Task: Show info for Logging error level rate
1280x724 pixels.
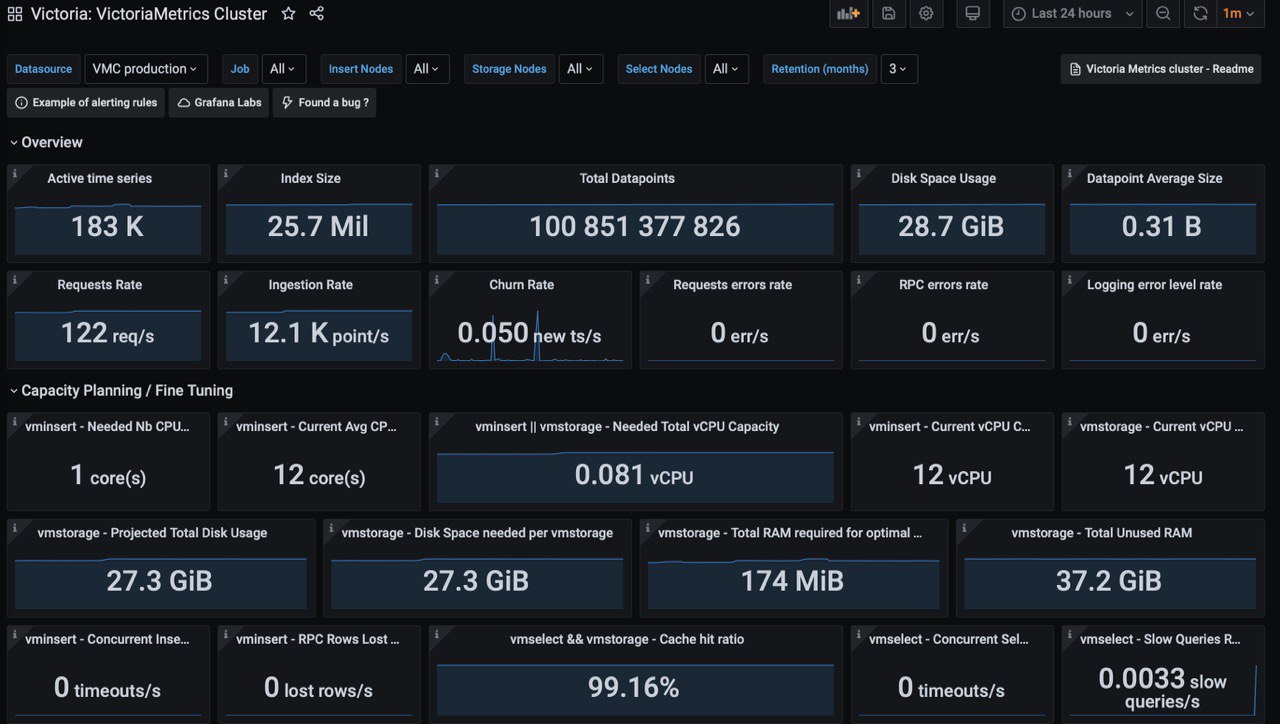Action: (1070, 279)
